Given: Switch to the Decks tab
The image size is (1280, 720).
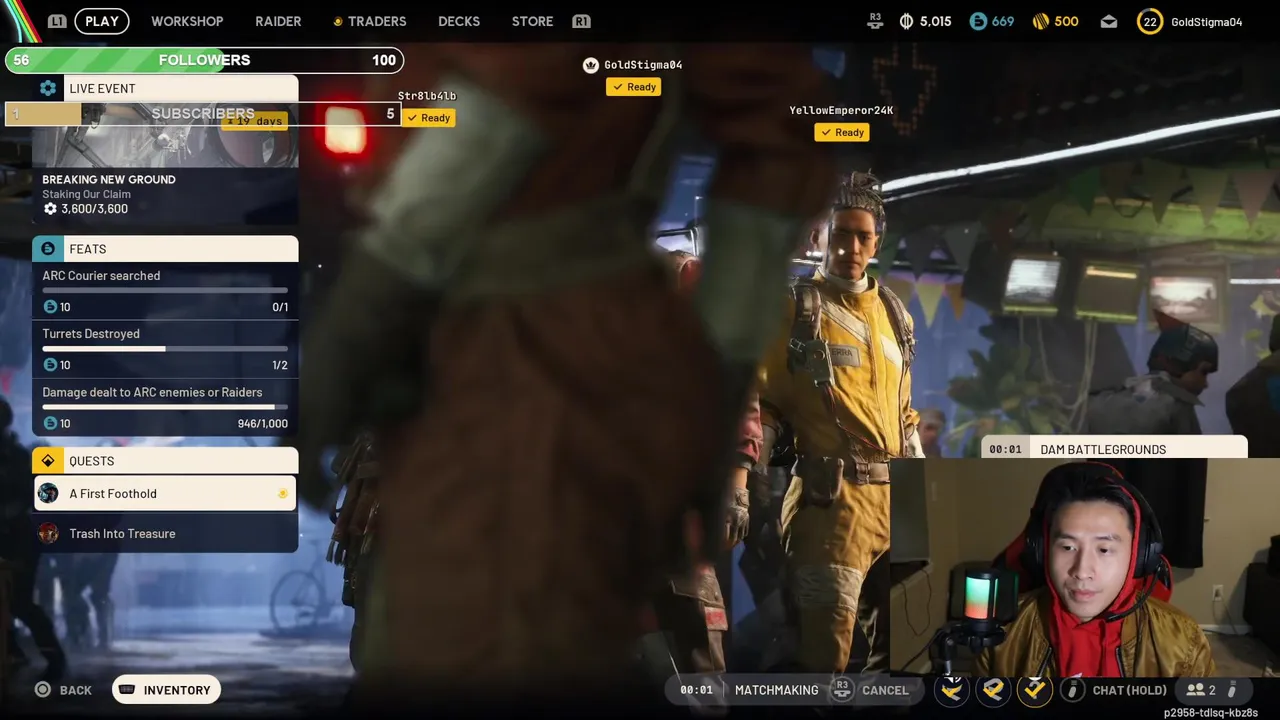Looking at the screenshot, I should coord(459,21).
